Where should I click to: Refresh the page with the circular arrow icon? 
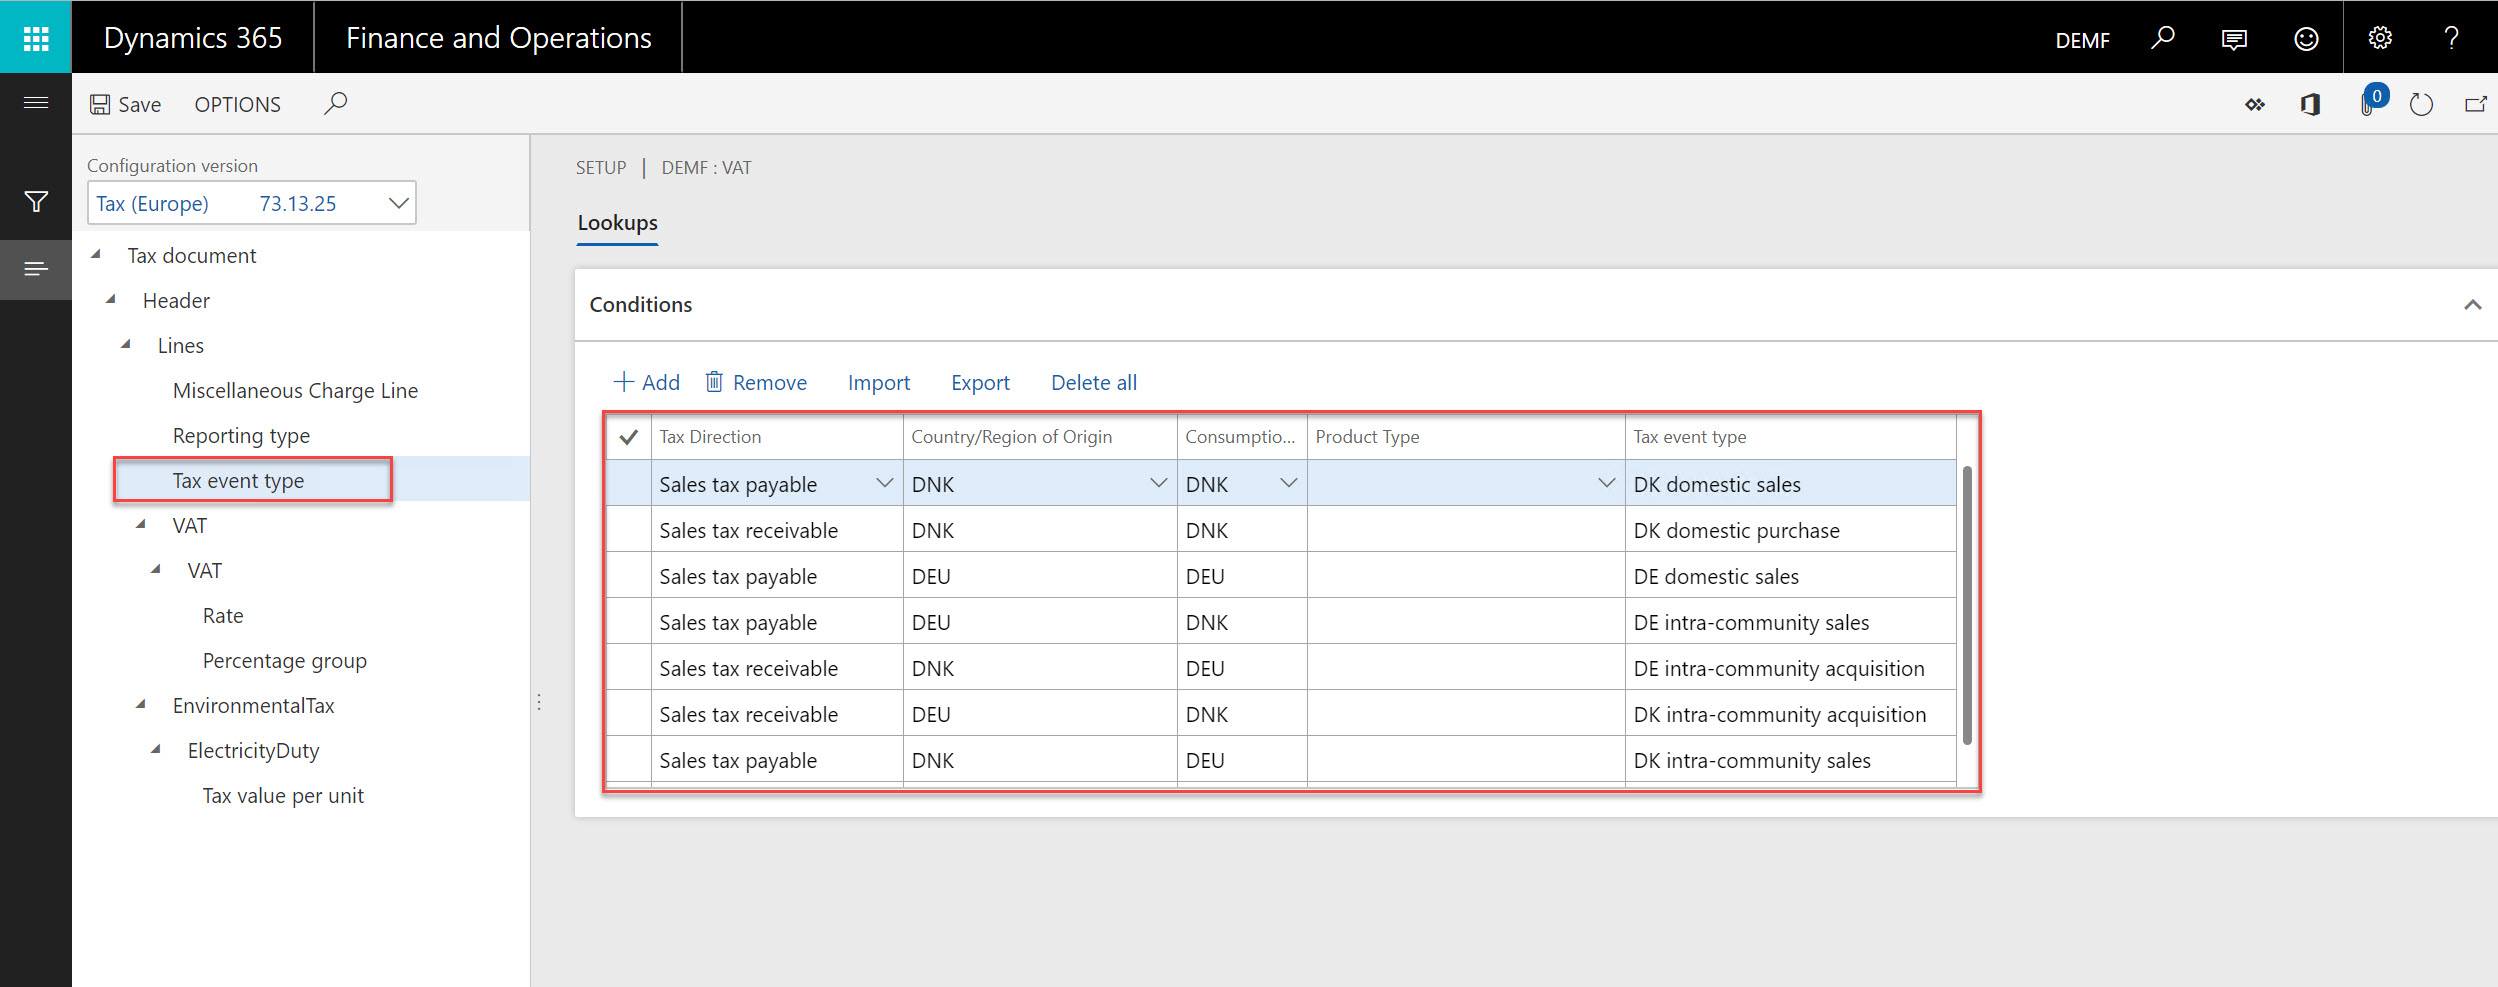[x=2421, y=103]
